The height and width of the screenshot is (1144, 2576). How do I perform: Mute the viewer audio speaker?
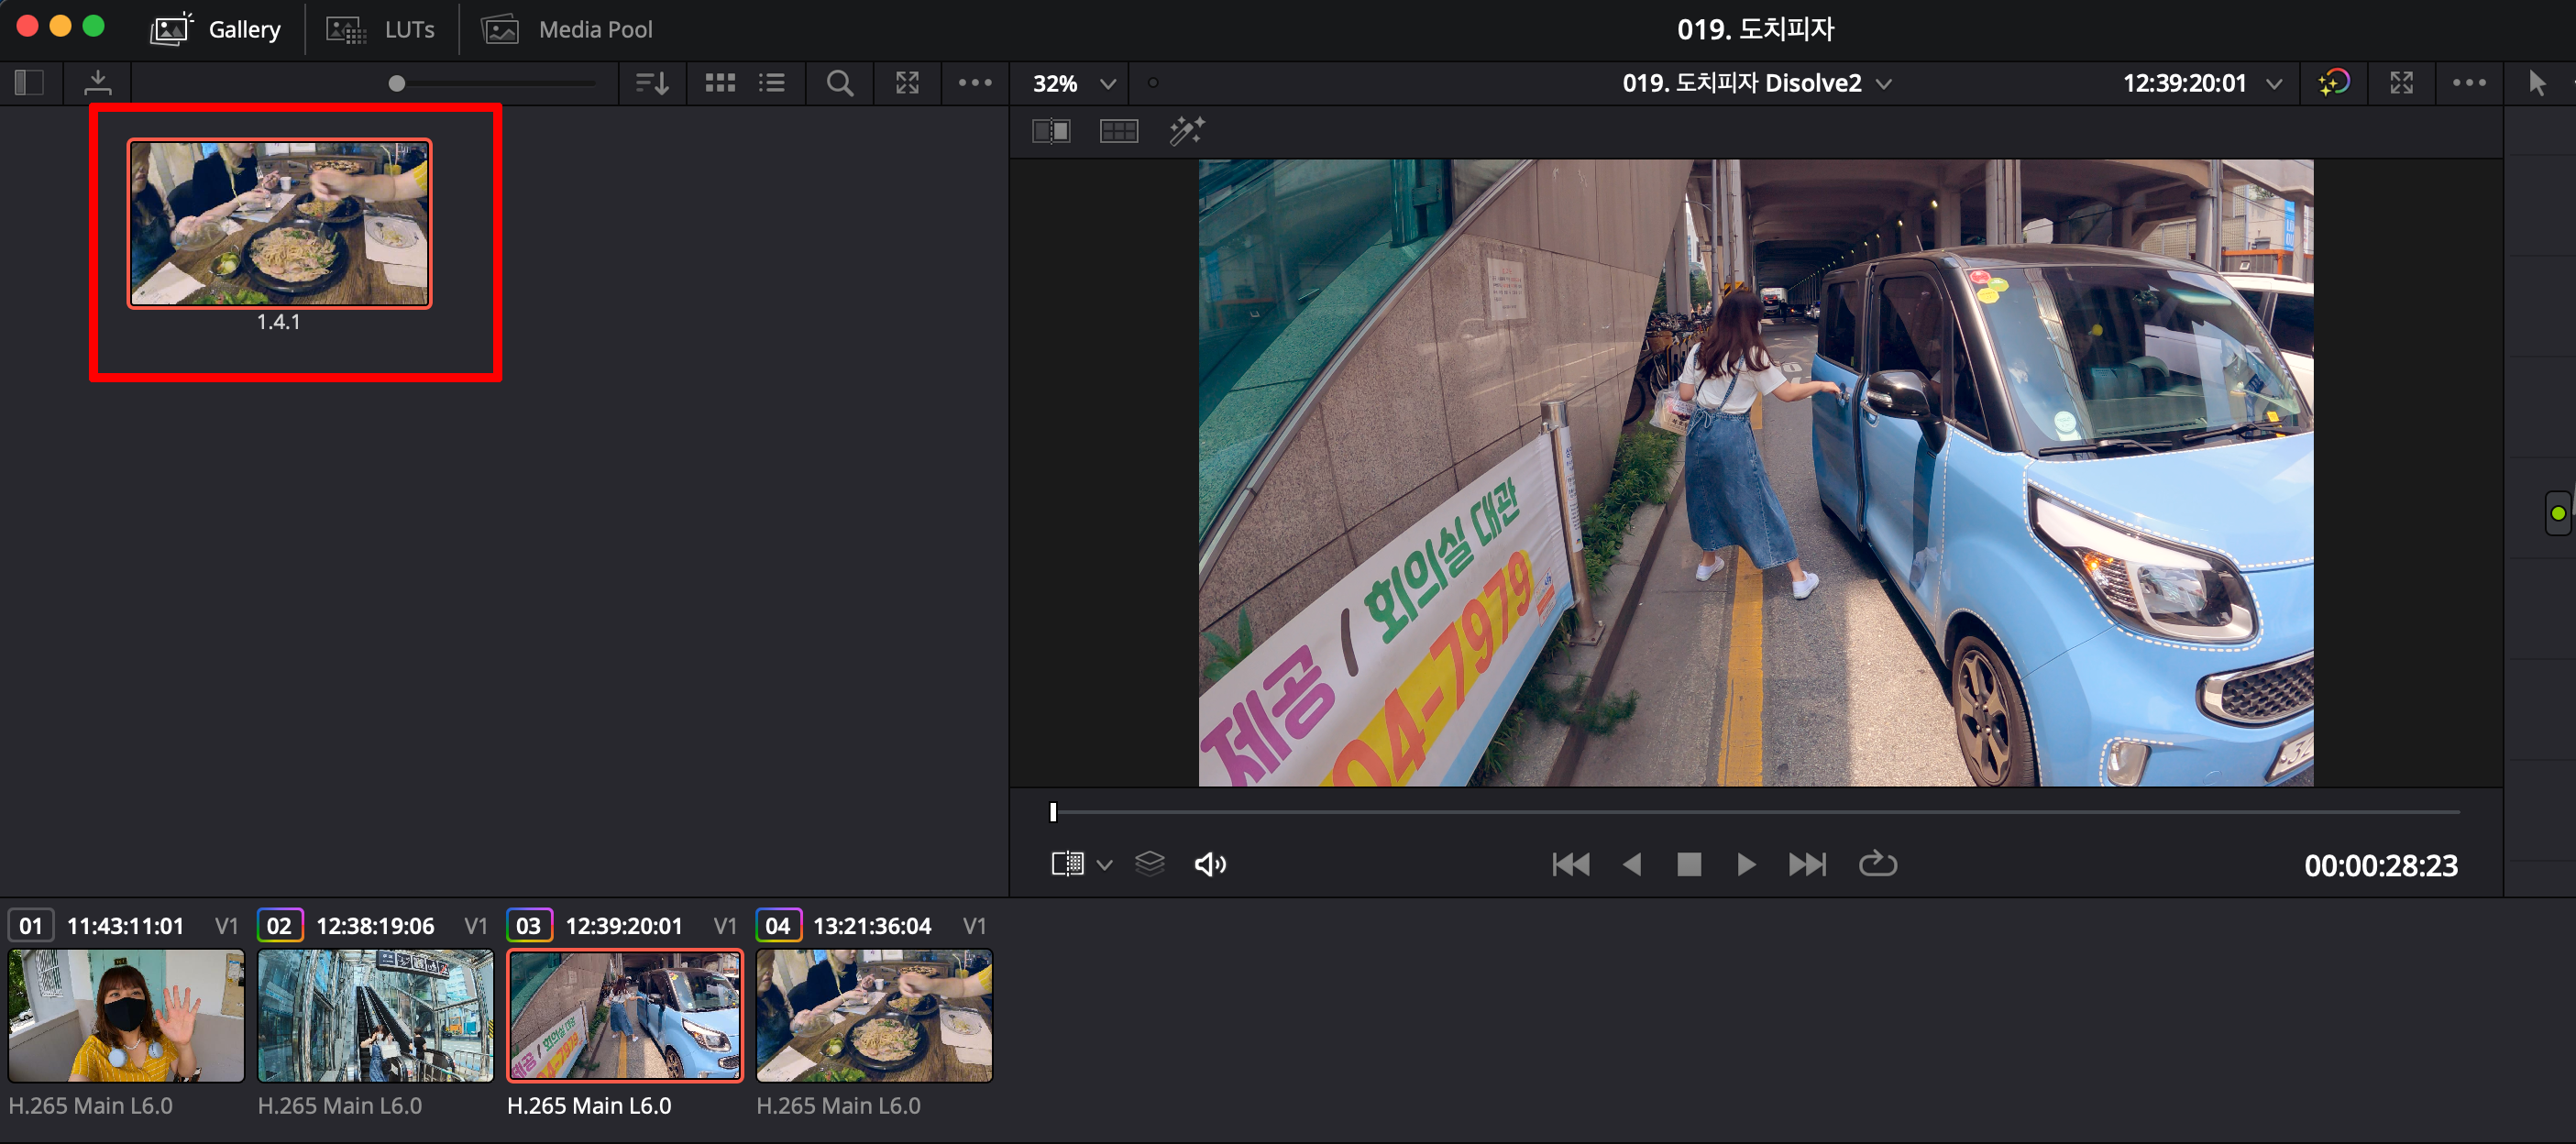click(1210, 864)
